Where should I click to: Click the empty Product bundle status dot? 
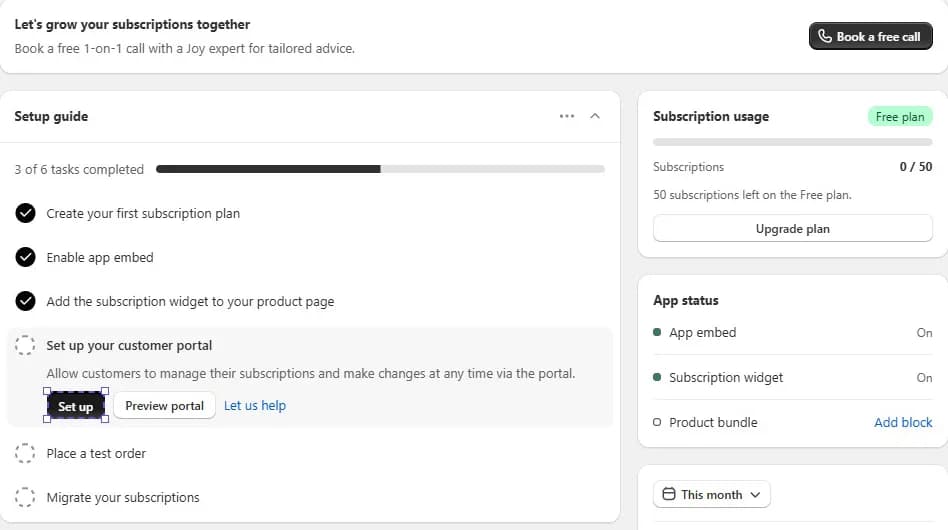tap(657, 422)
